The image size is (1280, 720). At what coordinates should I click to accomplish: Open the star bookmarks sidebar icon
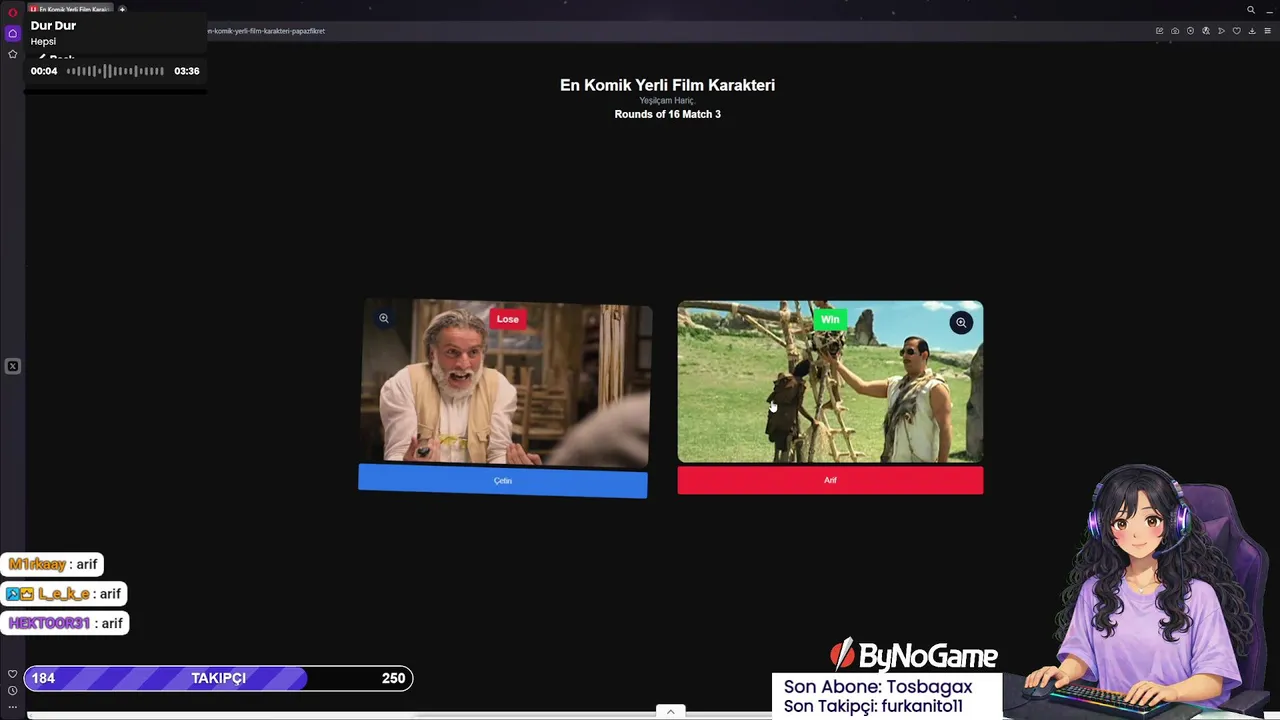tap(12, 54)
